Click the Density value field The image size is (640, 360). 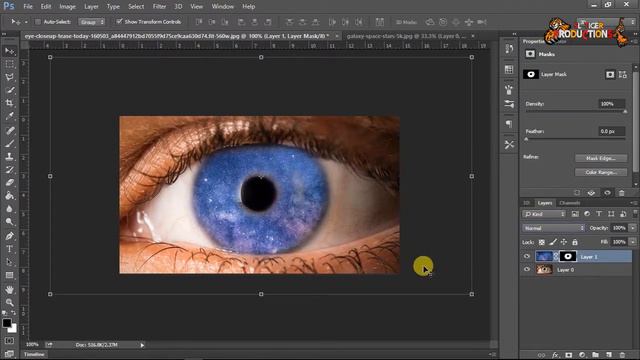click(x=611, y=104)
